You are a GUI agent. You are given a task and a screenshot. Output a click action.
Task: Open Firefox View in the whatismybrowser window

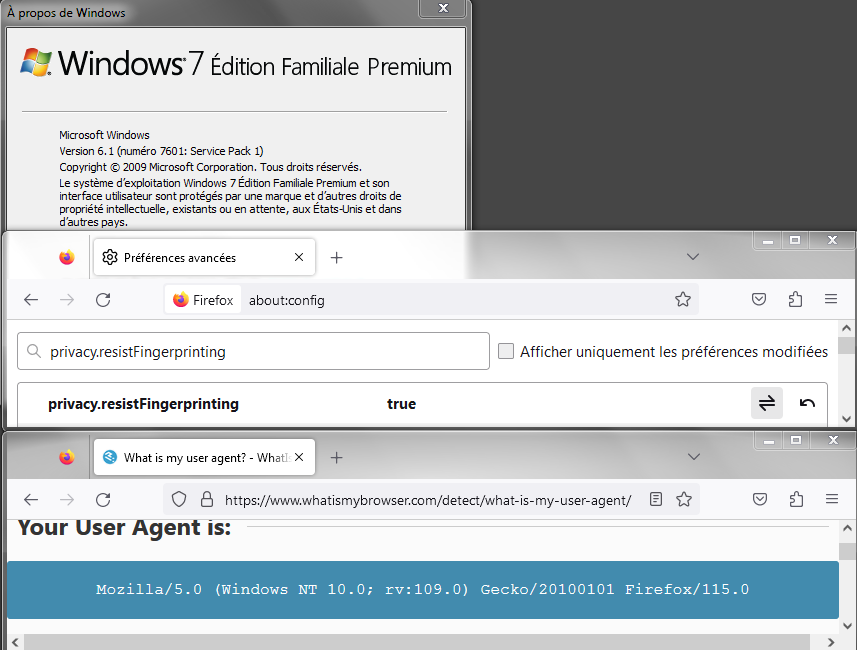[x=67, y=457]
